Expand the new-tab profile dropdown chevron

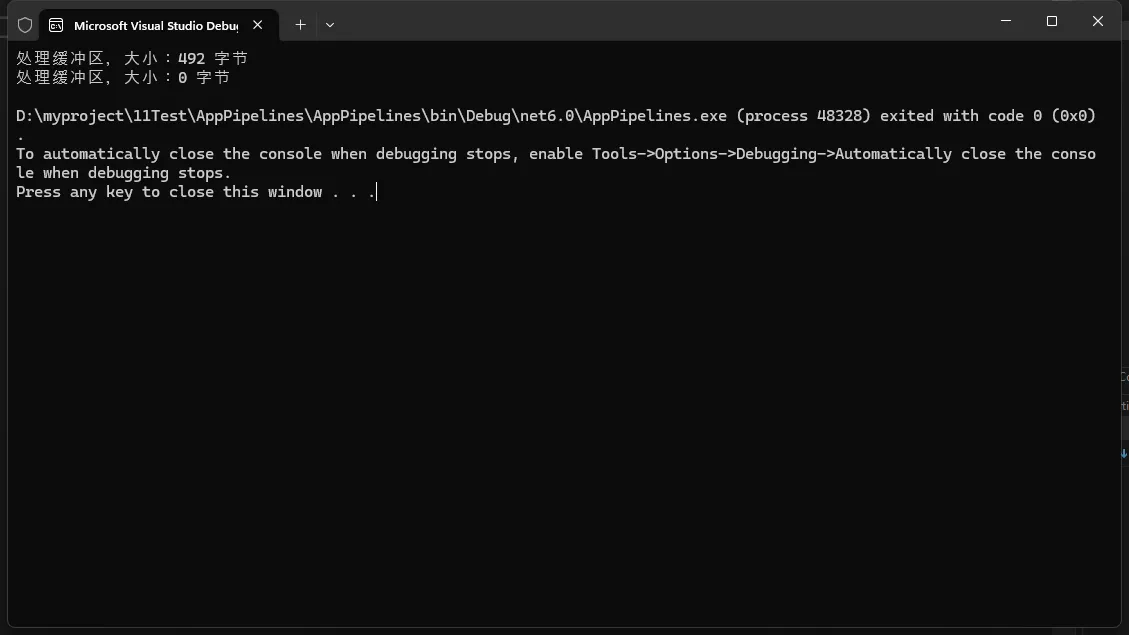click(x=330, y=25)
